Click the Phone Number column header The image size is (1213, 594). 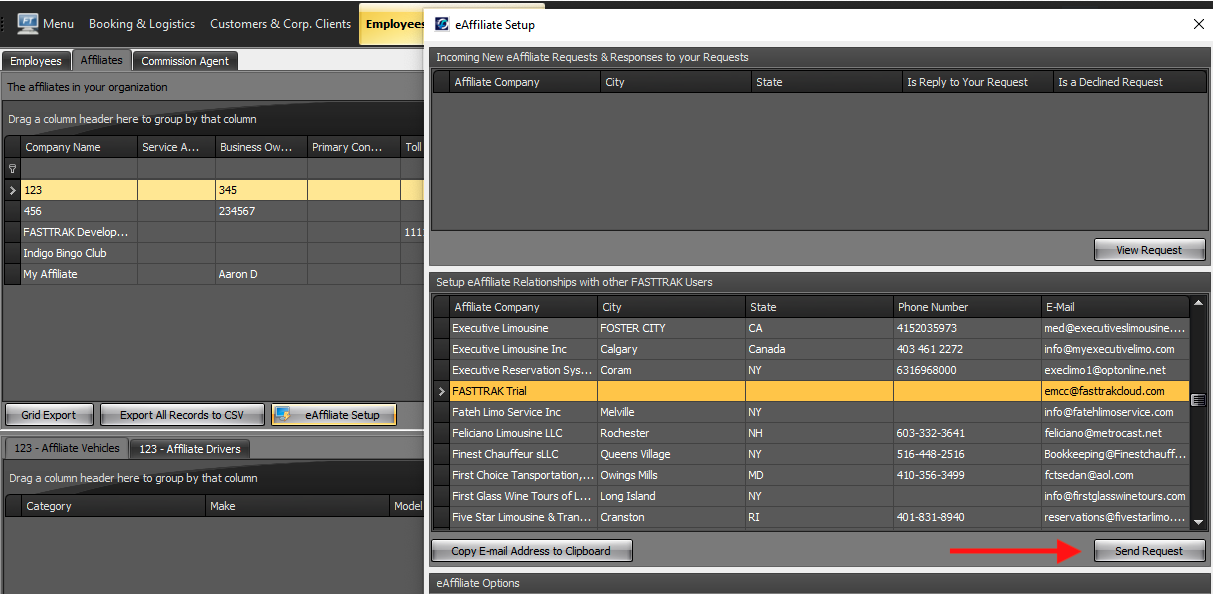(967, 307)
